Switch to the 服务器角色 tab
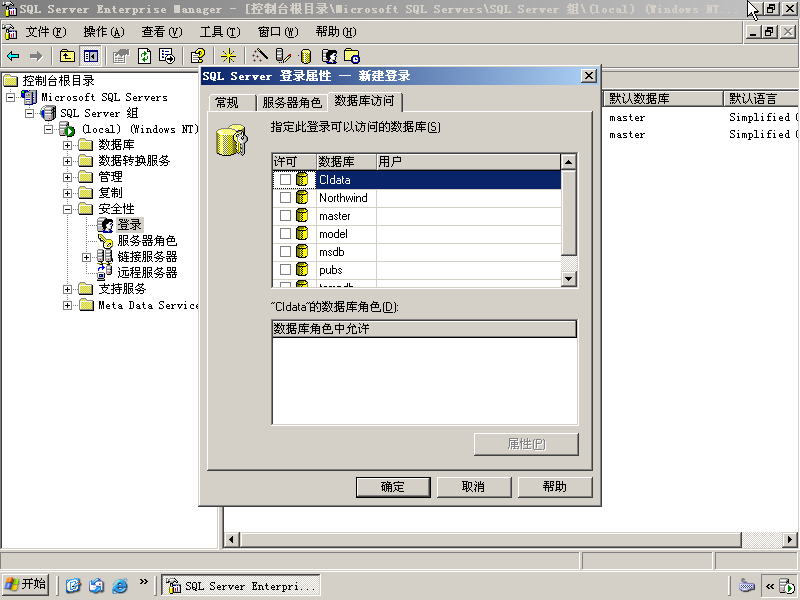The height and width of the screenshot is (600, 800). click(291, 103)
